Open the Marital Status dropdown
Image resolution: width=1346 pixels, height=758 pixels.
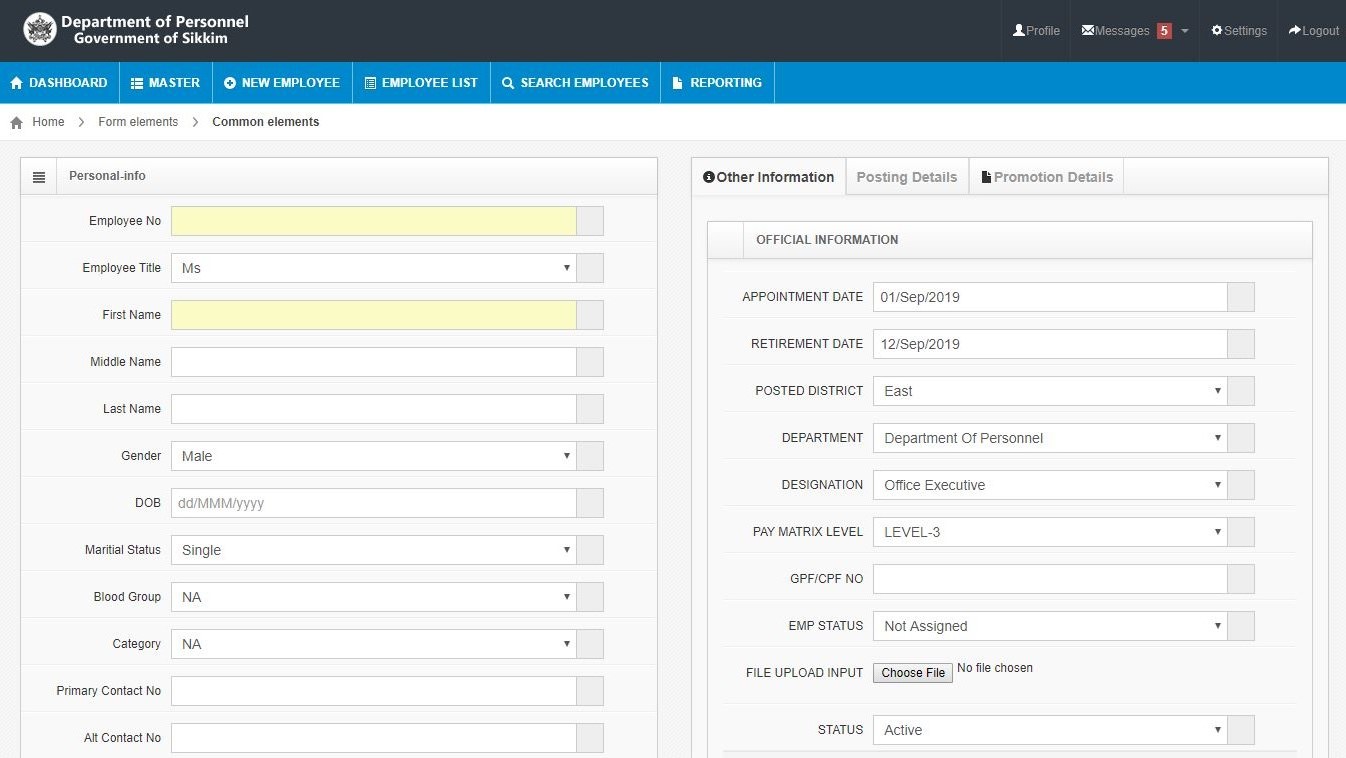(x=374, y=550)
